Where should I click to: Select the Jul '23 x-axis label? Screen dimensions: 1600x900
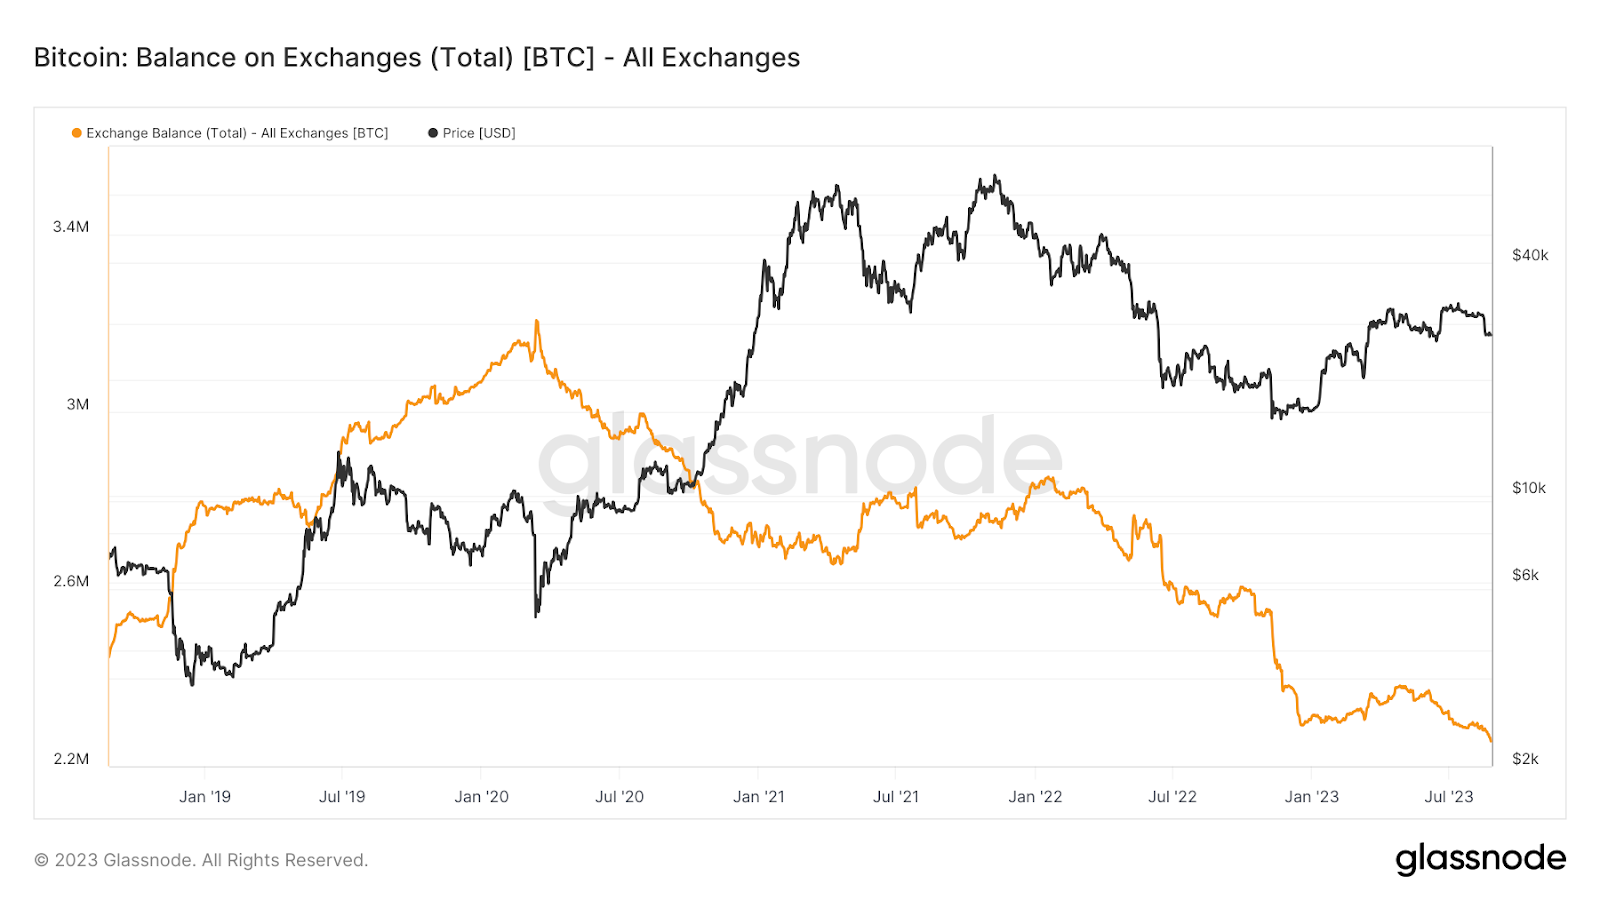tap(1449, 797)
